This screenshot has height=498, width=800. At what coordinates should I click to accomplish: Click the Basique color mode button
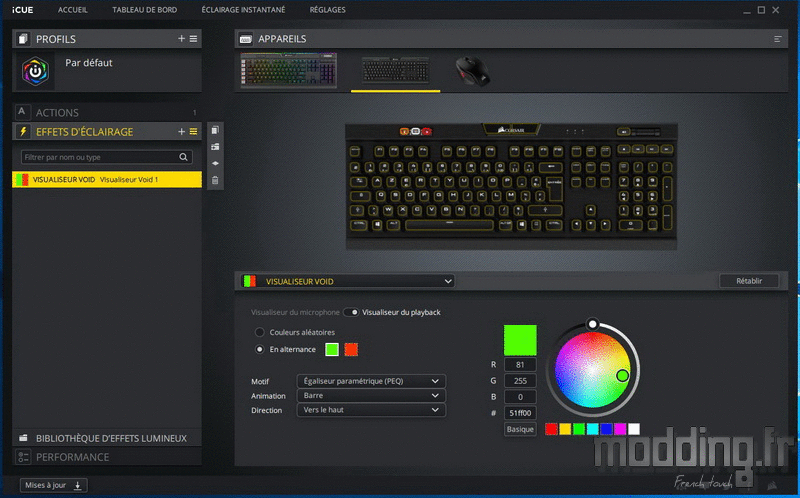(x=520, y=429)
